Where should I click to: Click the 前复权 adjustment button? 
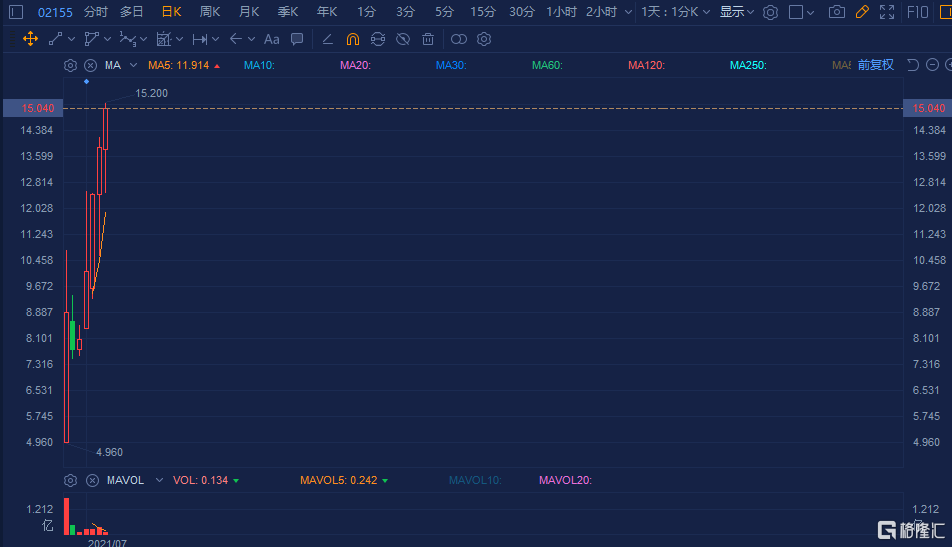click(876, 65)
